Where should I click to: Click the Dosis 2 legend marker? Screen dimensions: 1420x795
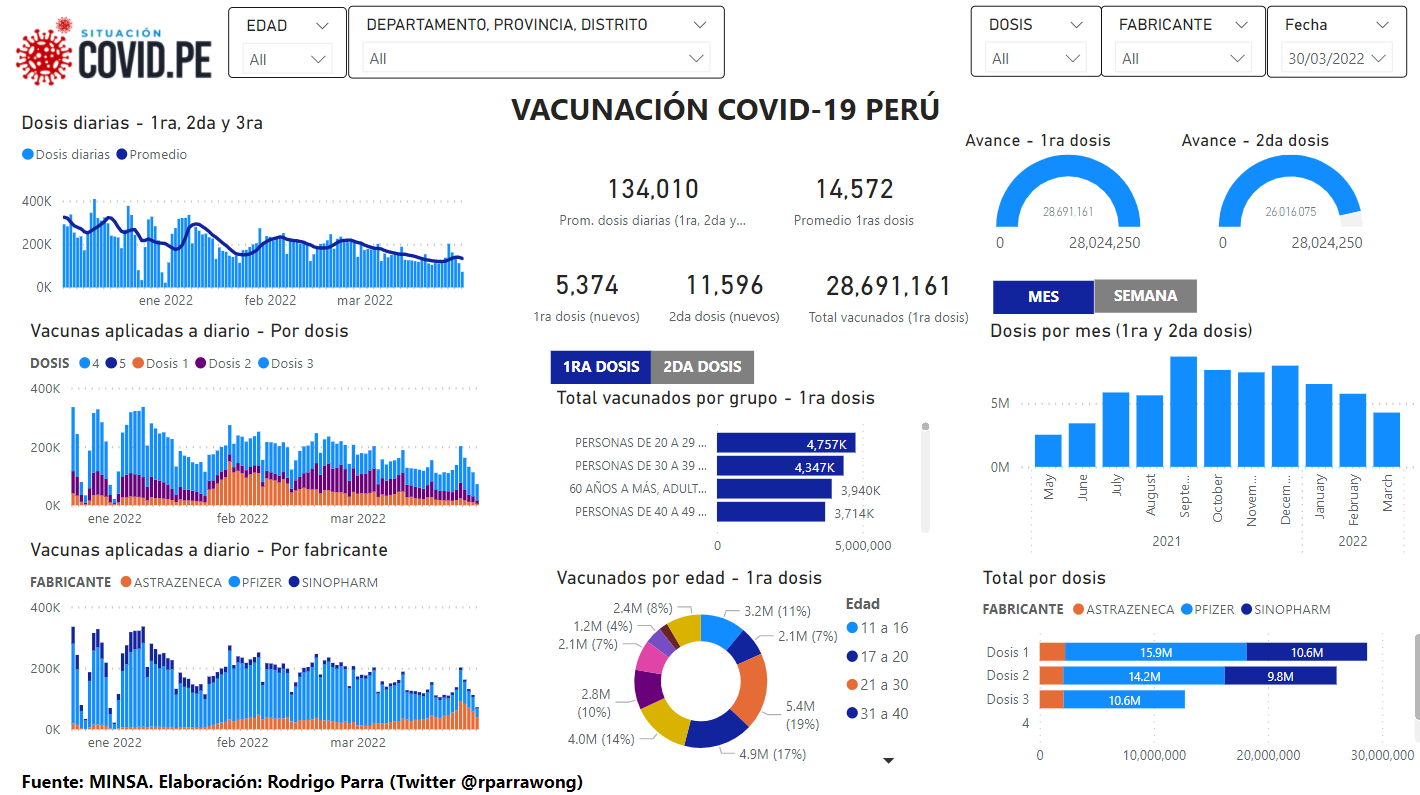click(x=201, y=364)
